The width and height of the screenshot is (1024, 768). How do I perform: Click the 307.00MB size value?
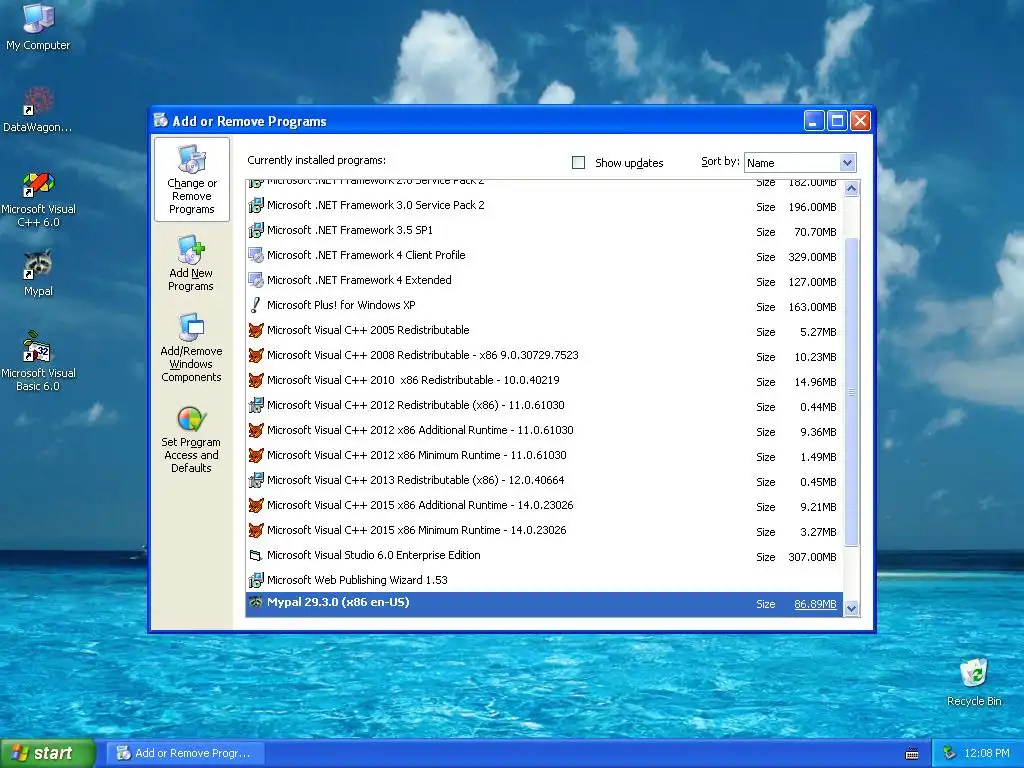pos(812,557)
